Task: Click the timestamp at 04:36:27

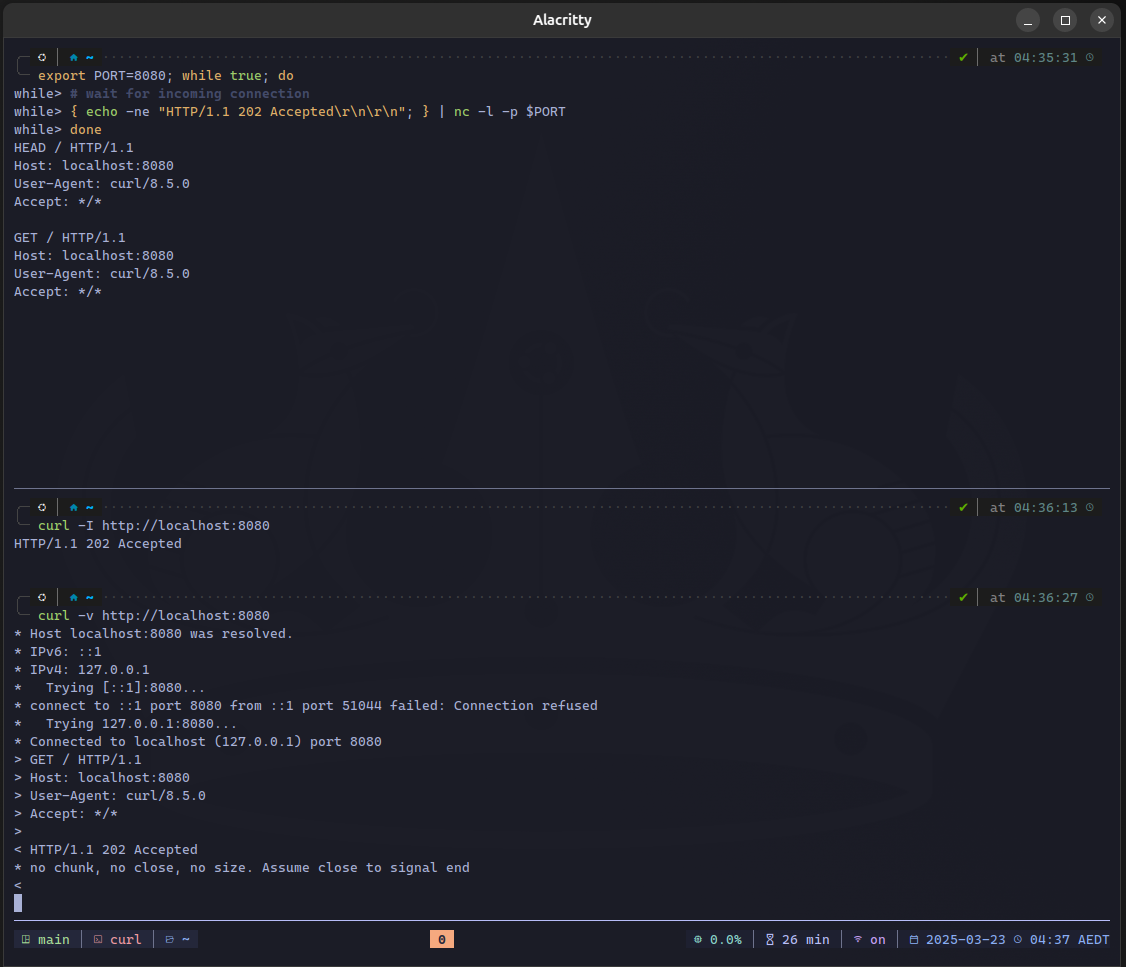Action: click(1046, 597)
